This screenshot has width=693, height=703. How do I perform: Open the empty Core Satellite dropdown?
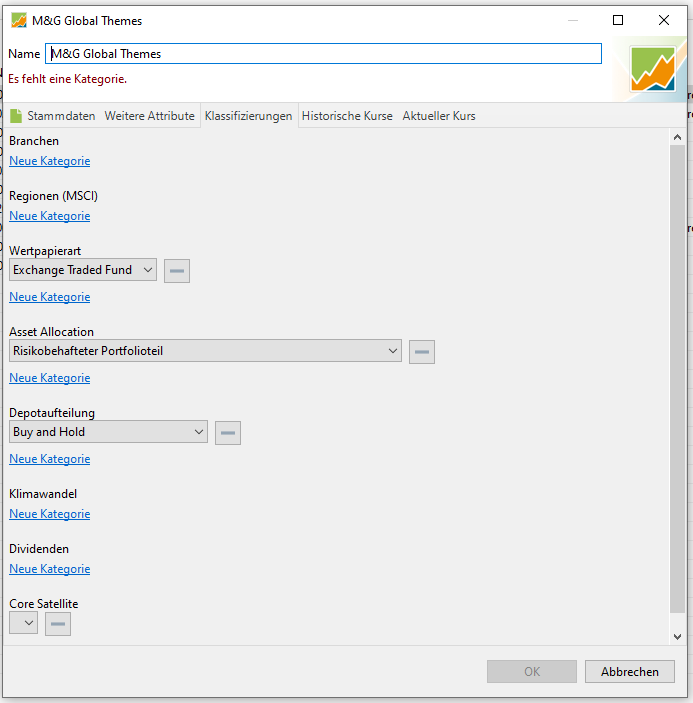point(23,623)
